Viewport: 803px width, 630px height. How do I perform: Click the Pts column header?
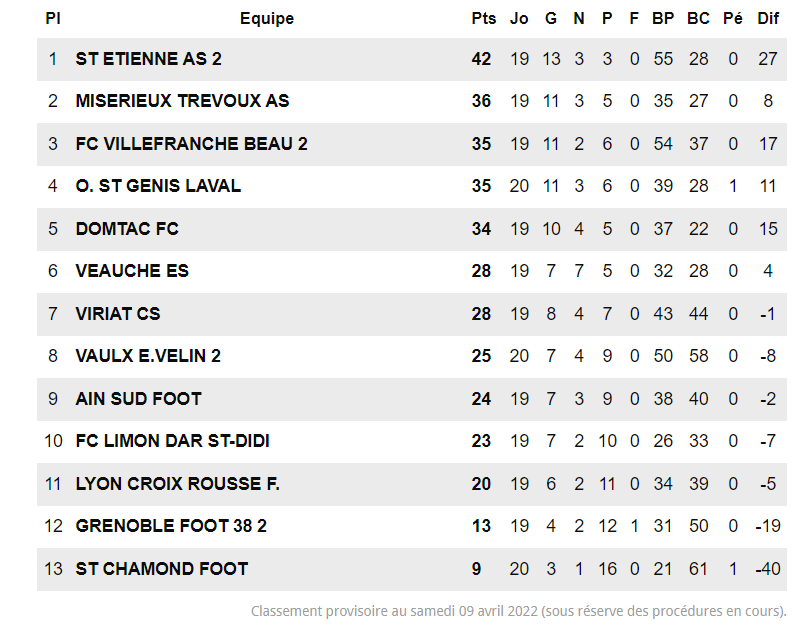tap(483, 18)
